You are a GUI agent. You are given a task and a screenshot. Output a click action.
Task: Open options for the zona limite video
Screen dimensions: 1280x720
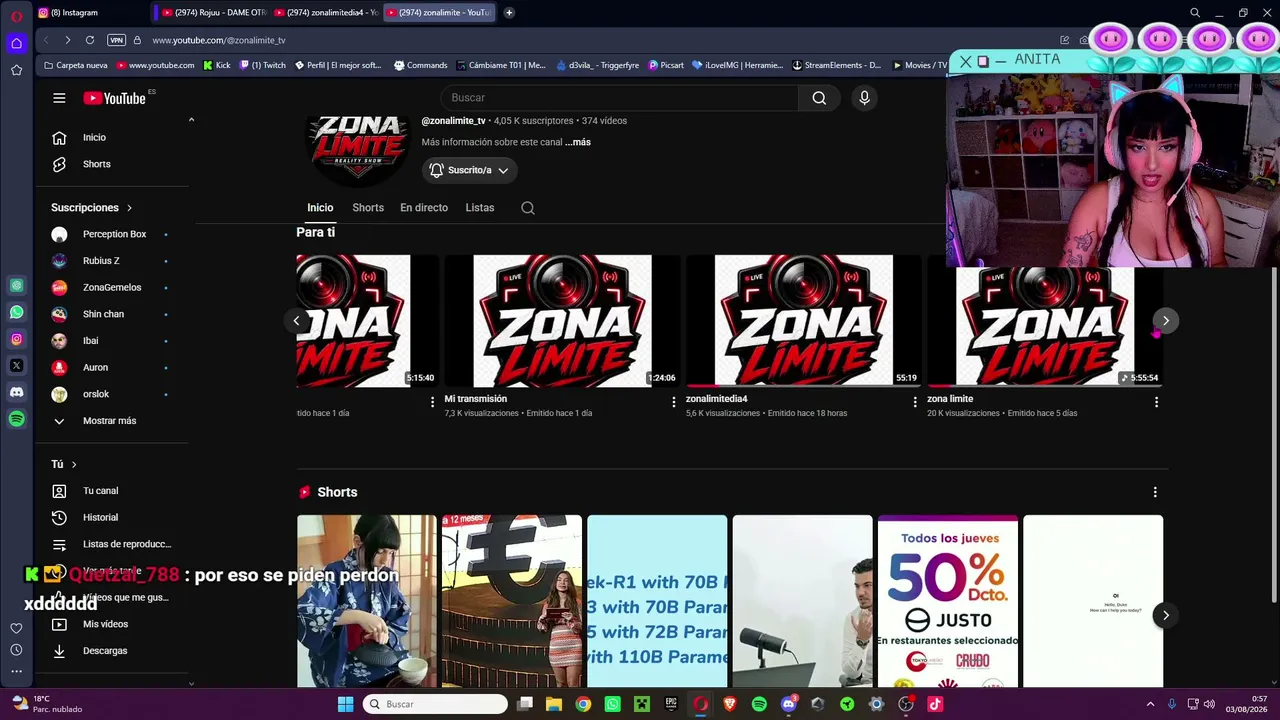click(x=1156, y=402)
